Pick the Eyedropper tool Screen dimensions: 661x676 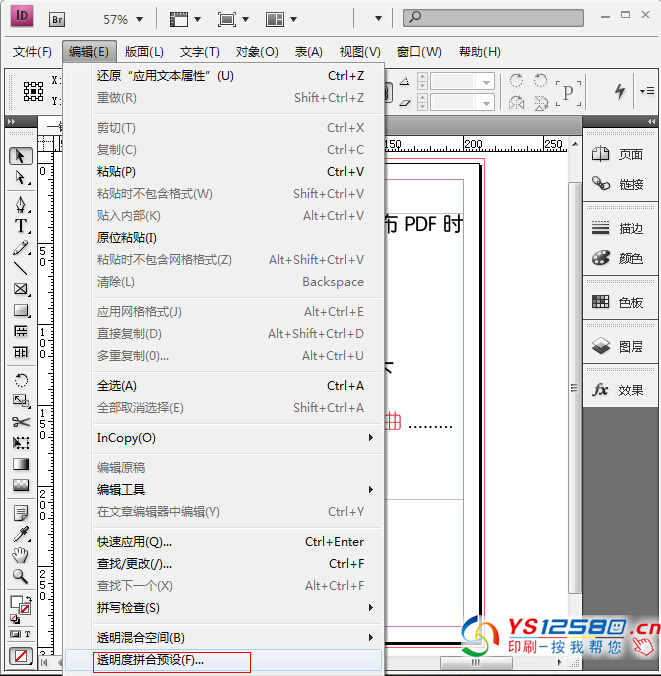point(21,534)
